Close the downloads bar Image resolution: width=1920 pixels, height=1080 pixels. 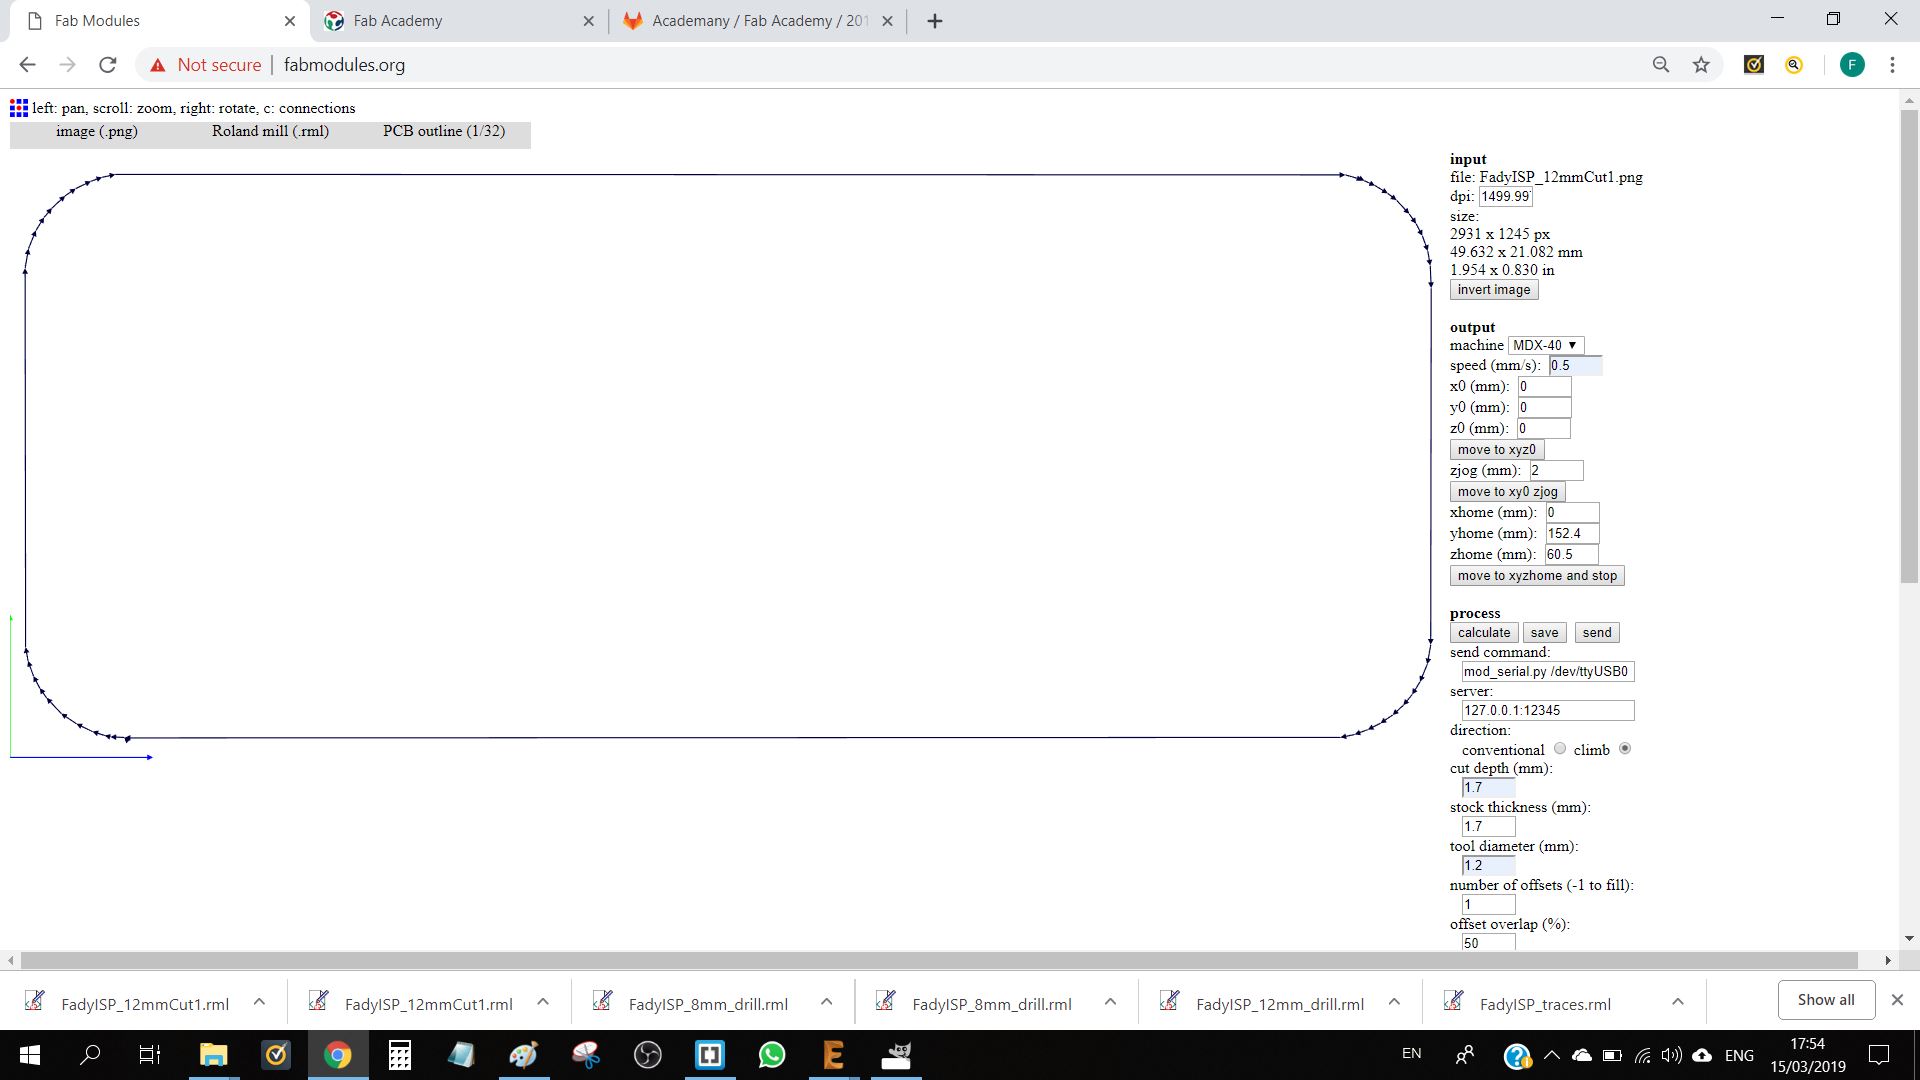click(1897, 1000)
